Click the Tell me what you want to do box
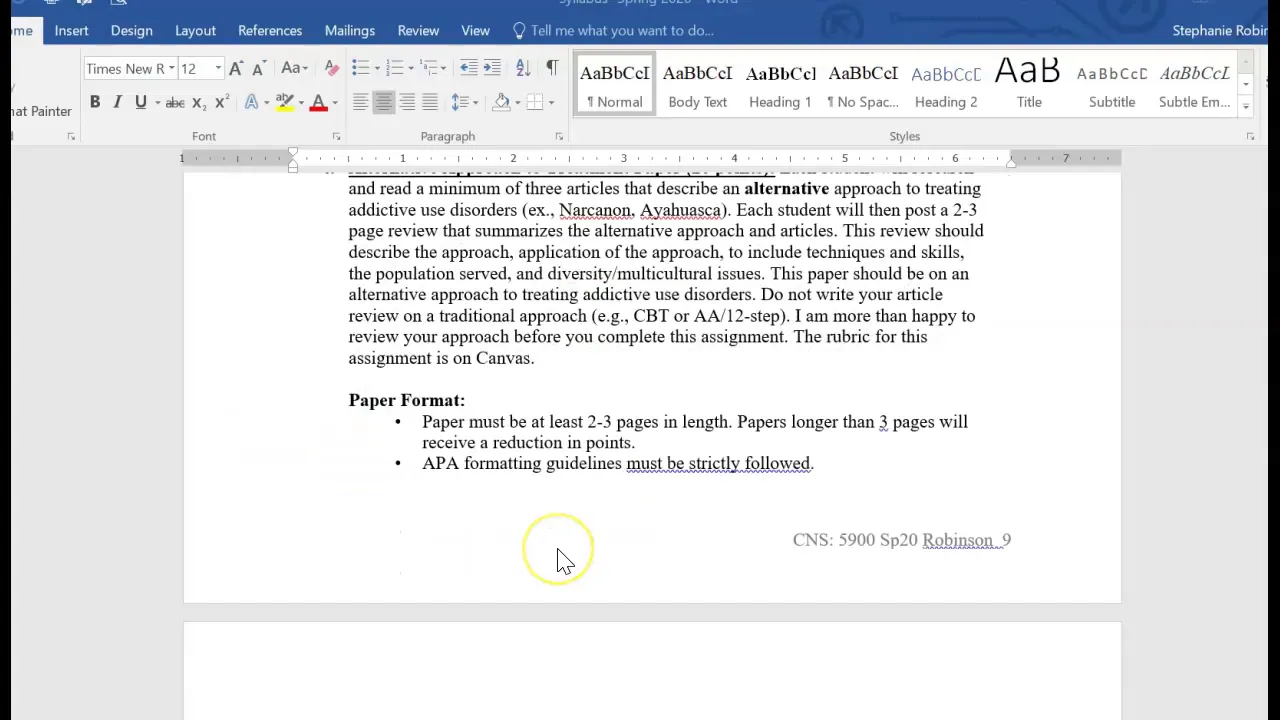Image resolution: width=1280 pixels, height=720 pixels. point(612,30)
